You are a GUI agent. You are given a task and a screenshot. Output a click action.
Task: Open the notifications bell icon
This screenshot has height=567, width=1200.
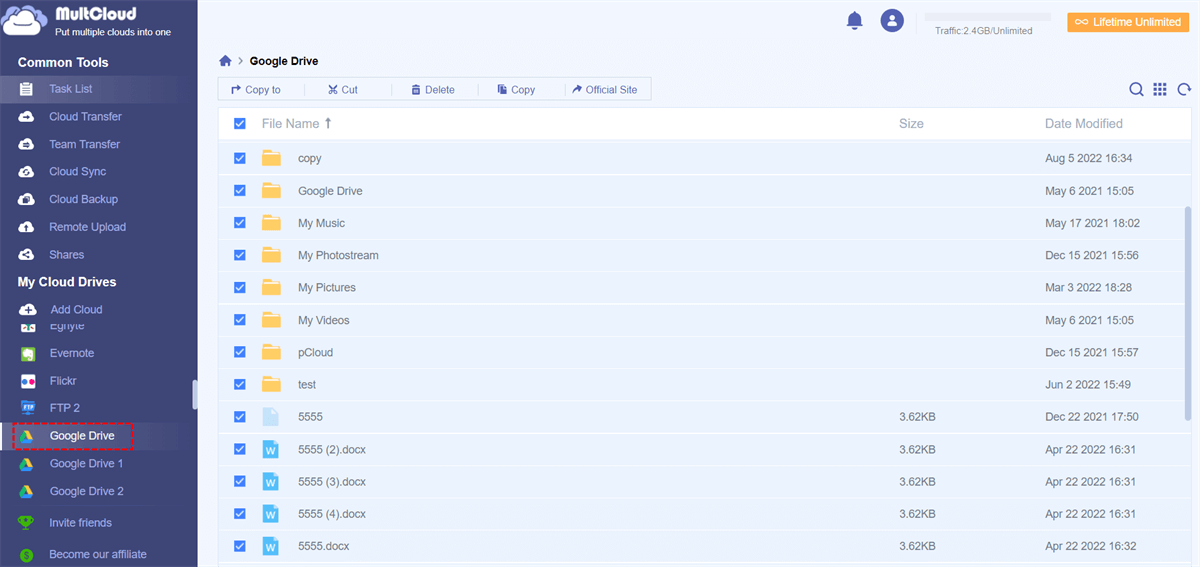[854, 20]
